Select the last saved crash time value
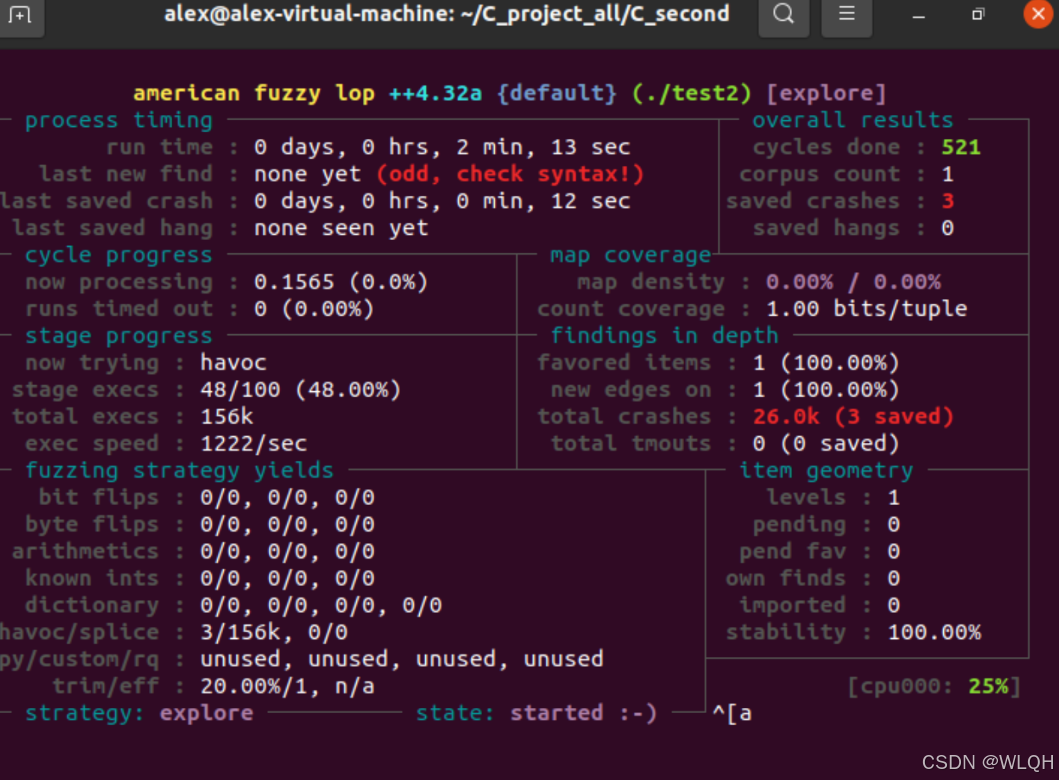Image resolution: width=1059 pixels, height=780 pixels. [442, 201]
